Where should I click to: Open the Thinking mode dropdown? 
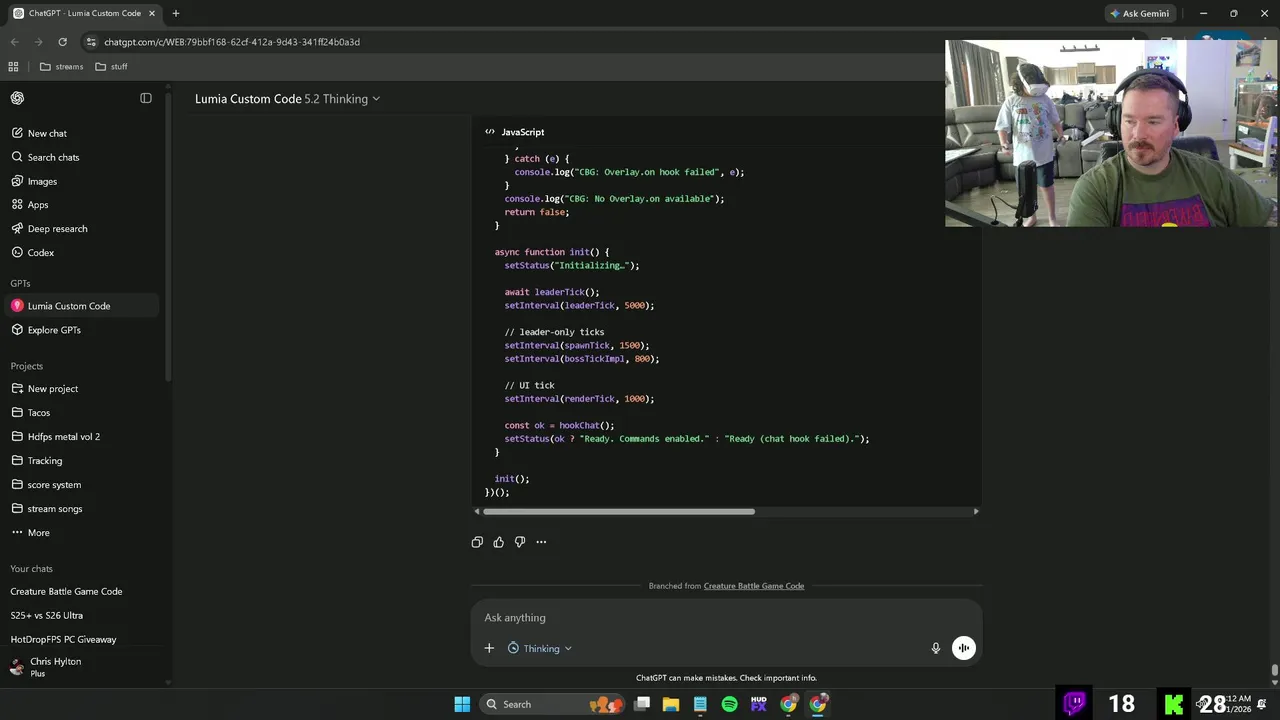coord(540,648)
